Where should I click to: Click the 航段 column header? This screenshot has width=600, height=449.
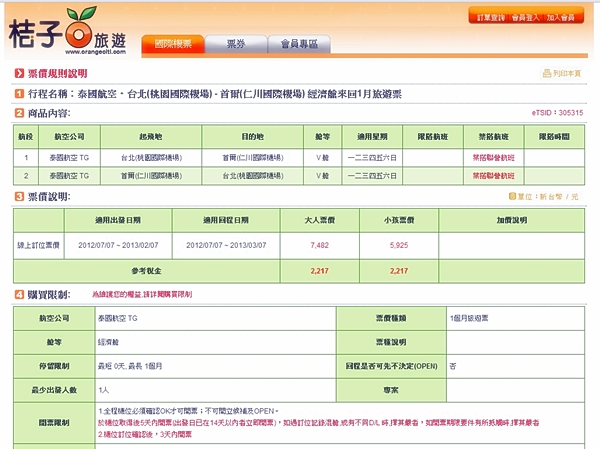click(x=26, y=137)
